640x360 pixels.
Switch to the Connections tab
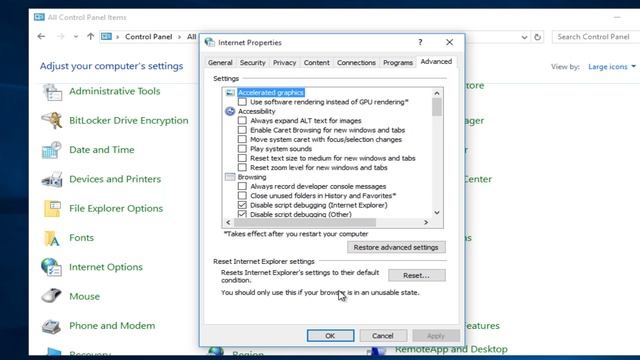[356, 62]
